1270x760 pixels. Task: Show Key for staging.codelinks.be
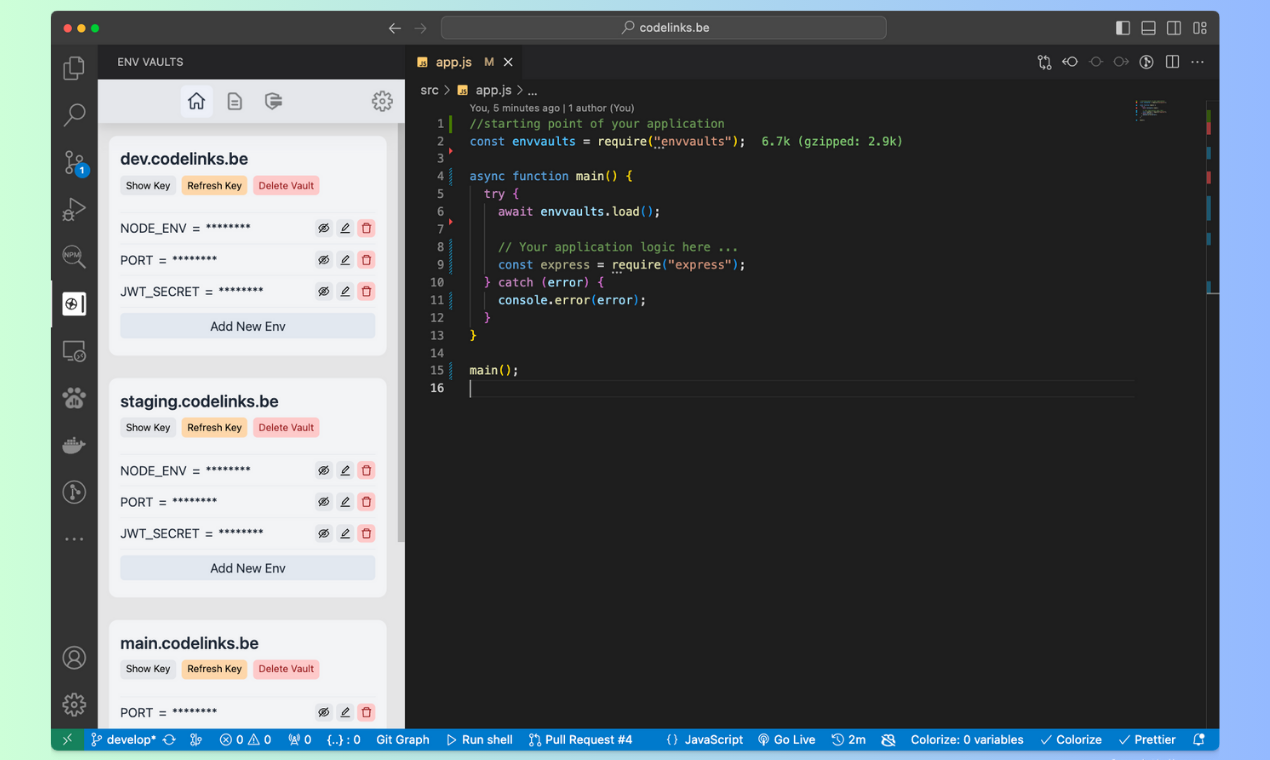[148, 427]
